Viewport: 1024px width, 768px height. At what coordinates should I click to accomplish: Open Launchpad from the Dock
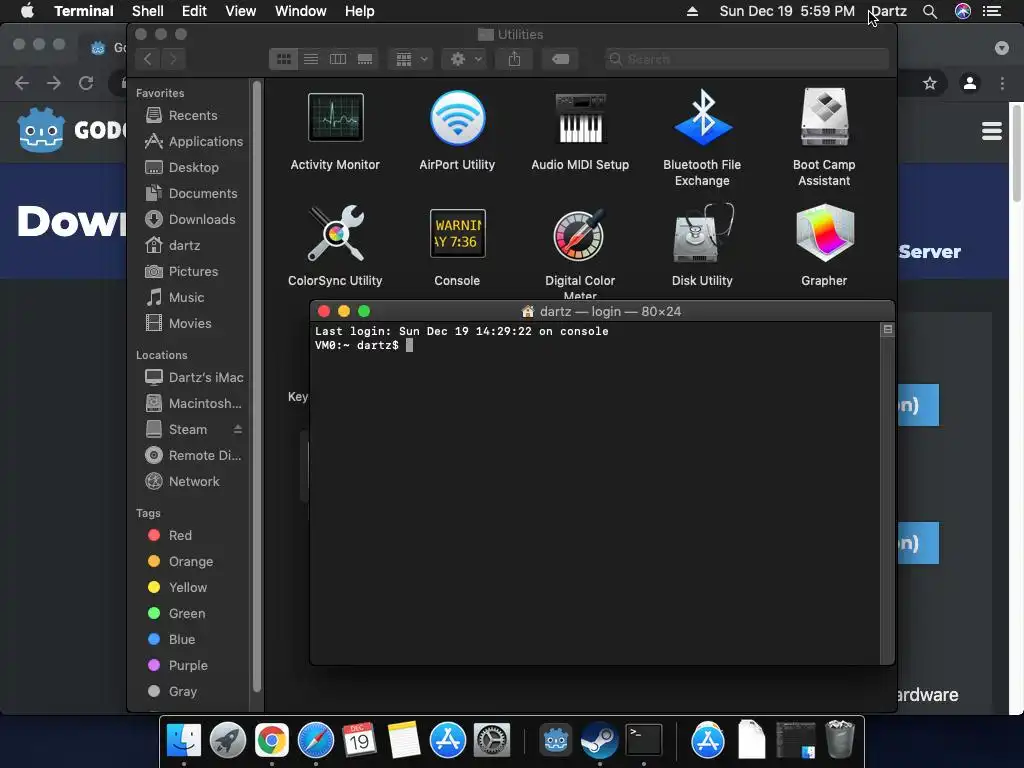pyautogui.click(x=227, y=741)
